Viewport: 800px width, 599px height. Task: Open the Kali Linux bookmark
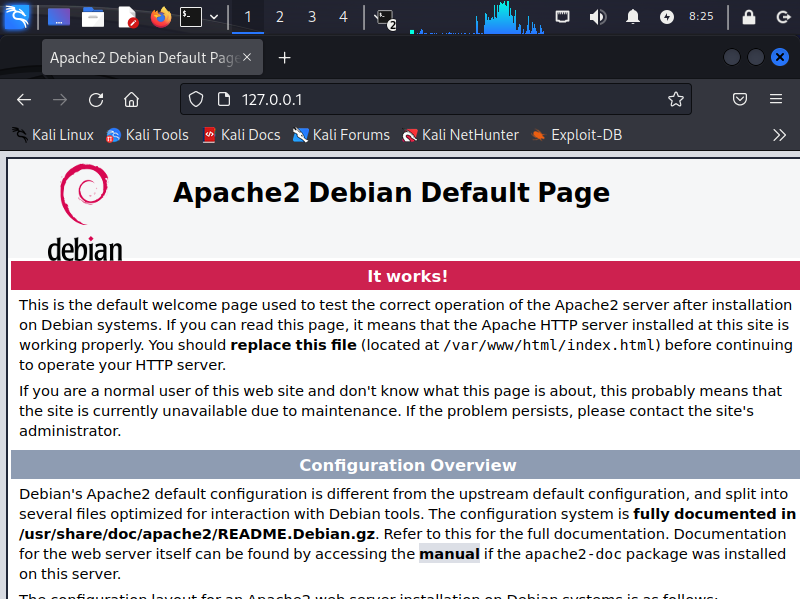[53, 135]
